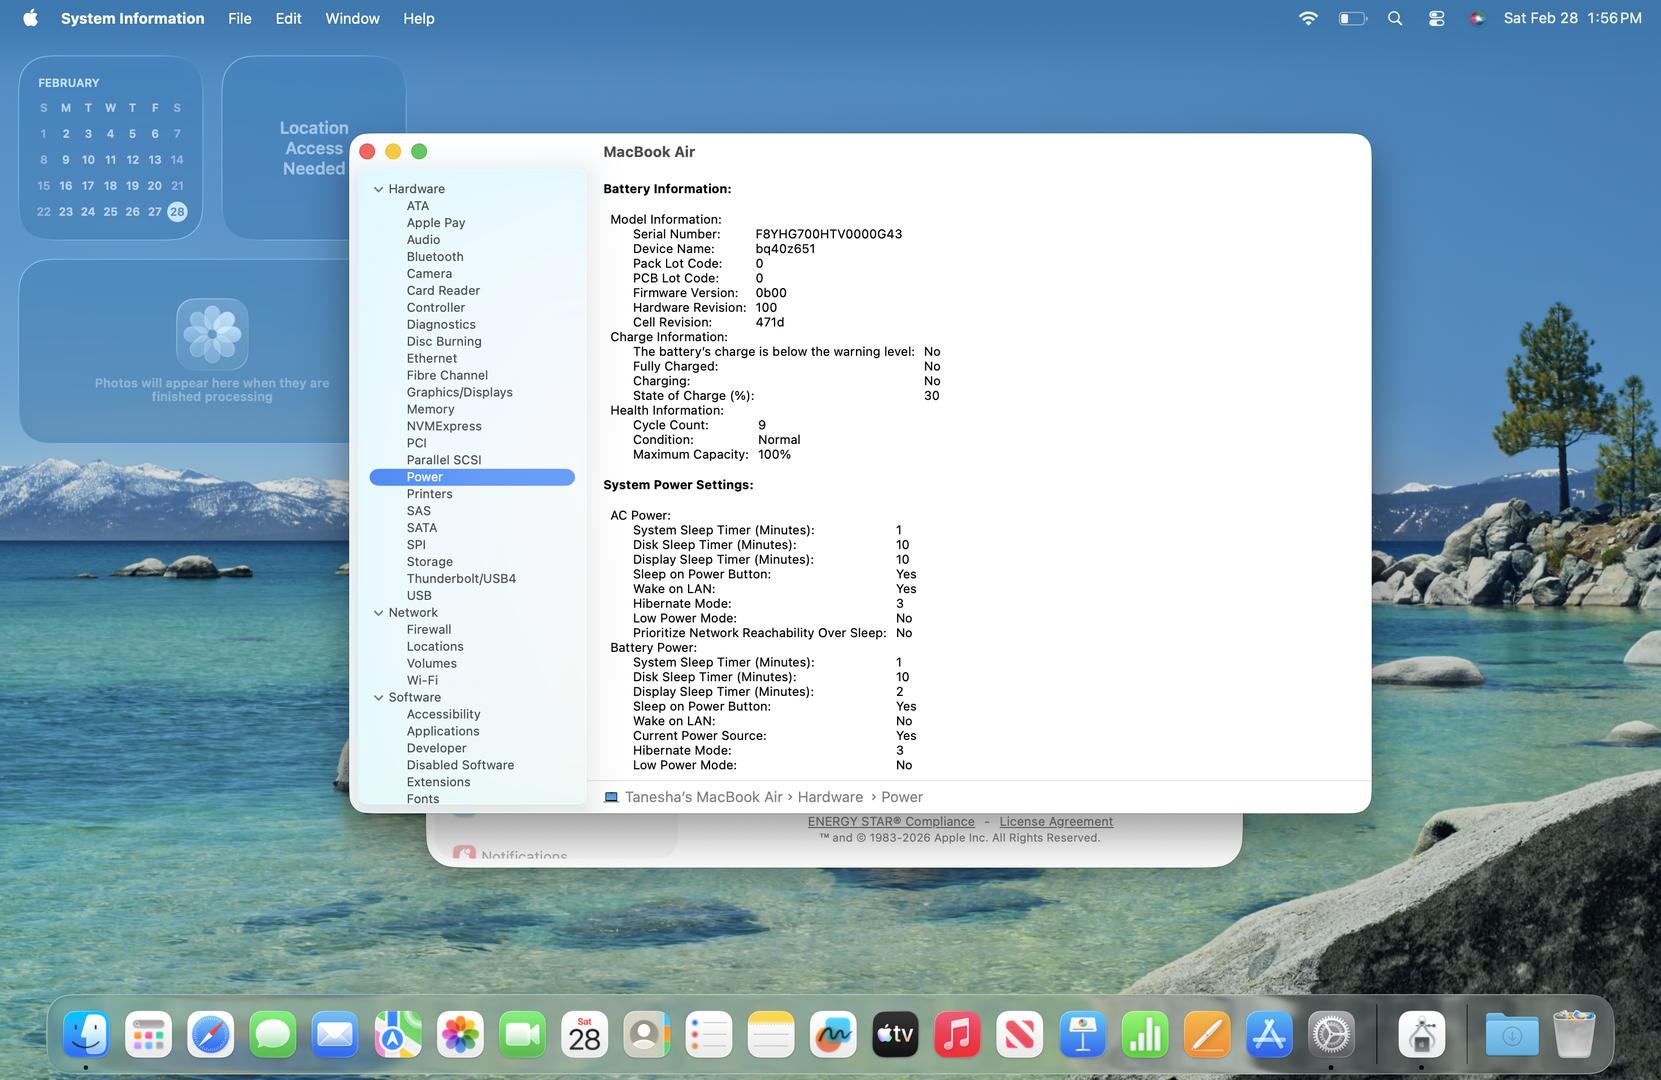
Task: Open the App Store from Dock
Action: 1269,1035
